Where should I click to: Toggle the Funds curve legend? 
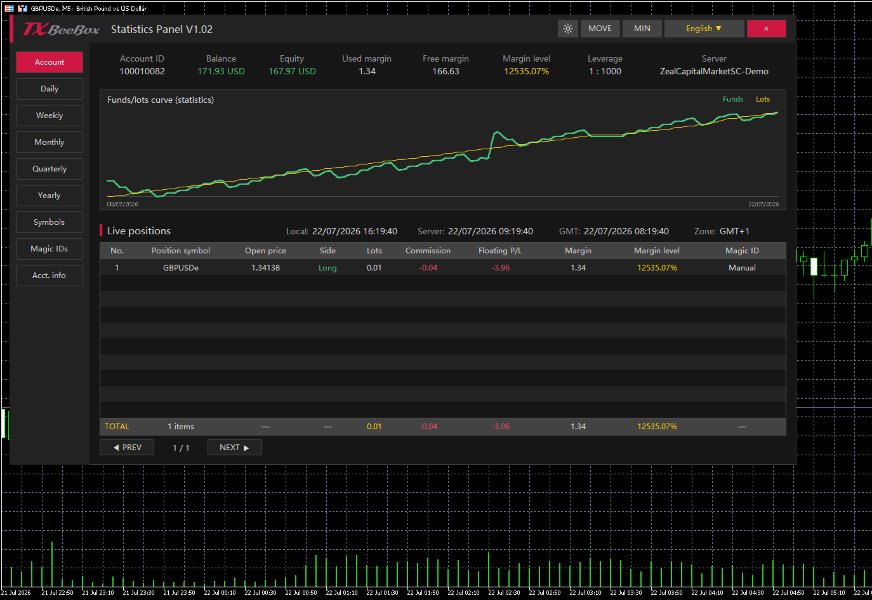click(732, 100)
